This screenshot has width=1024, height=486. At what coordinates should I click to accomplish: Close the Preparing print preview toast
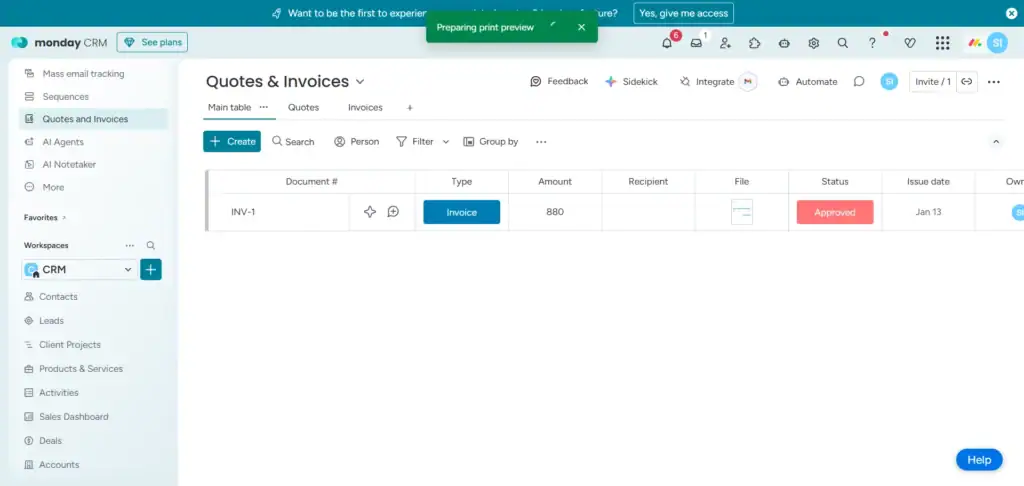(581, 27)
